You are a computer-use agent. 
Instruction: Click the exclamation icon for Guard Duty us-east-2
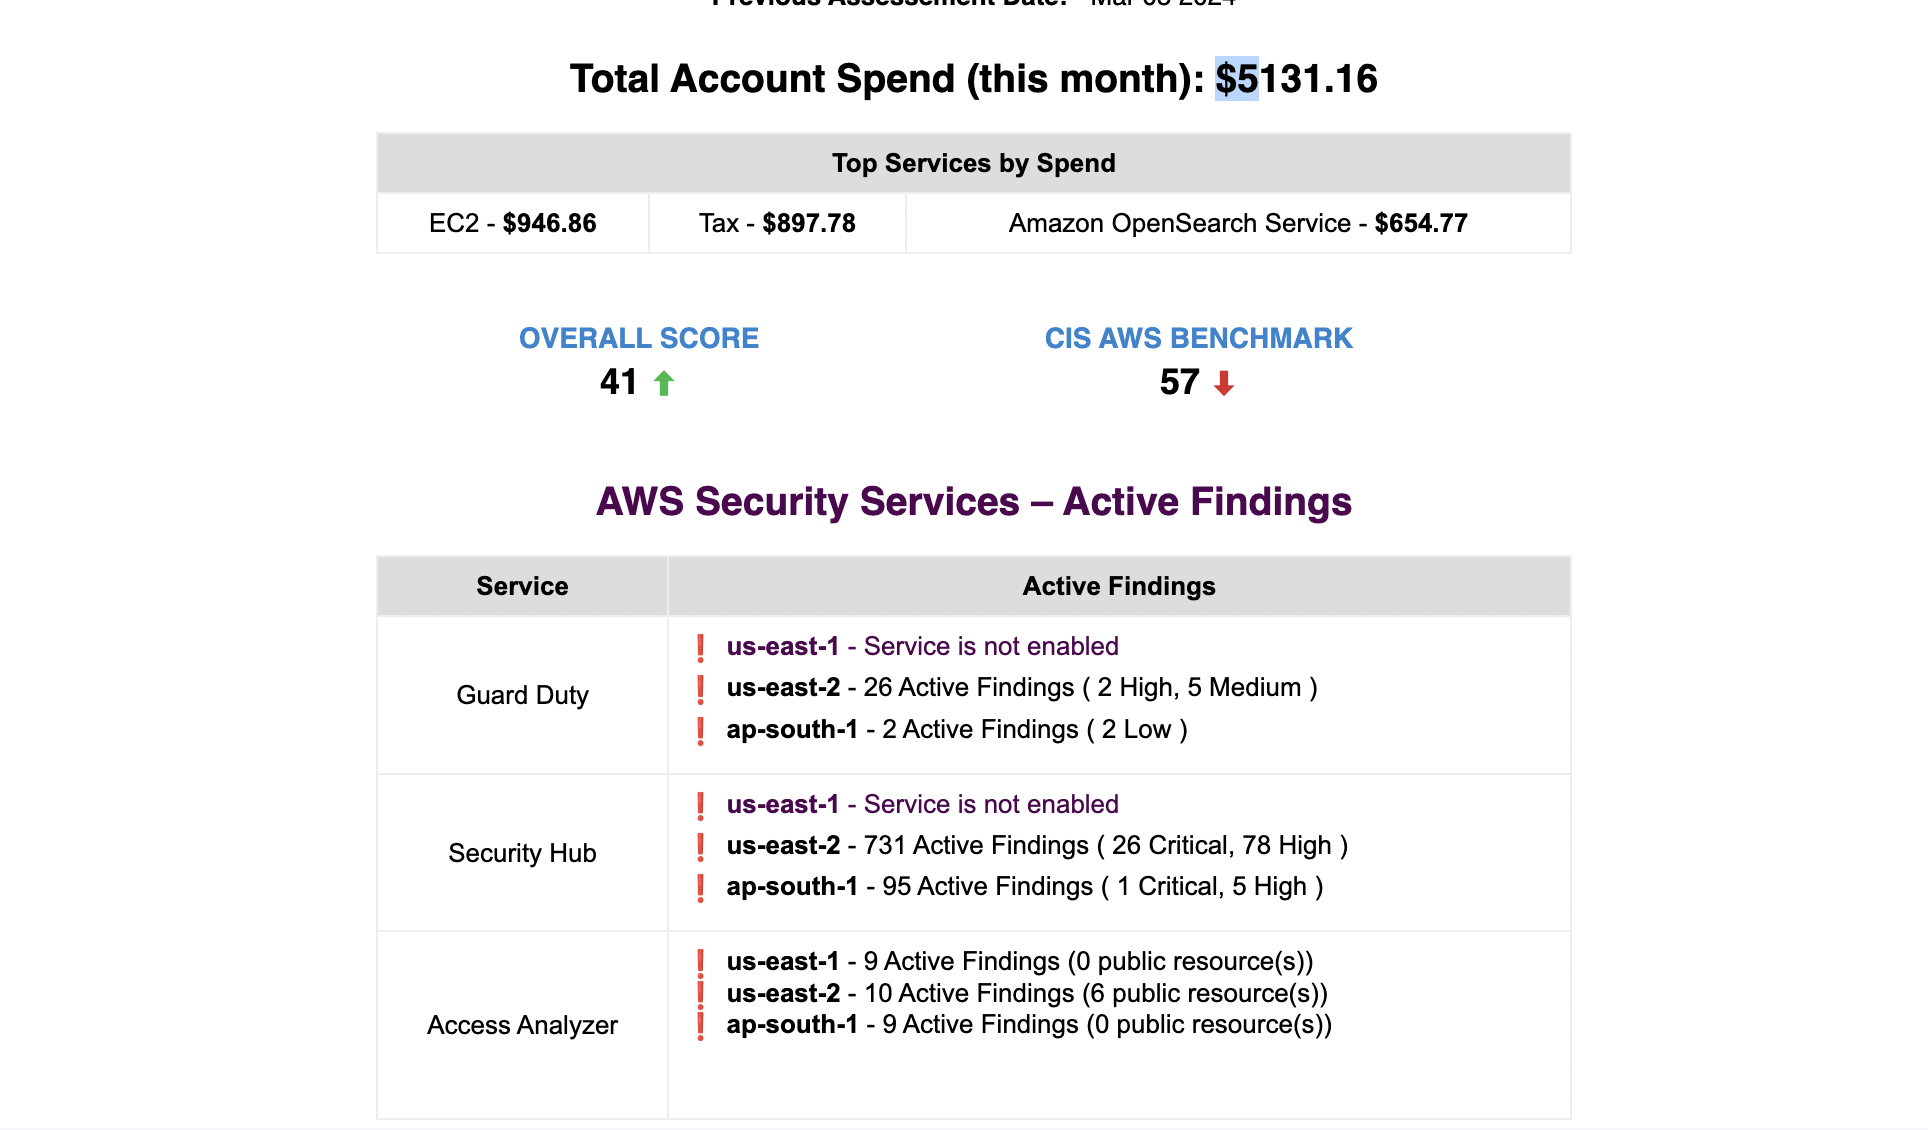(701, 689)
